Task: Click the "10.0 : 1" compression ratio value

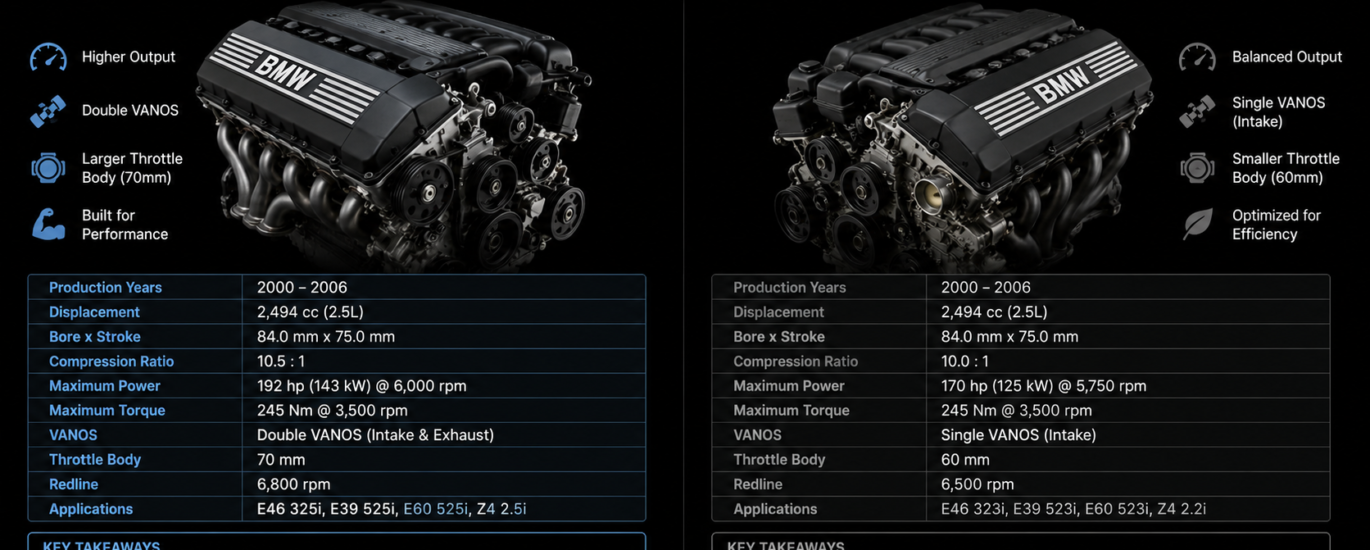Action: (x=965, y=361)
